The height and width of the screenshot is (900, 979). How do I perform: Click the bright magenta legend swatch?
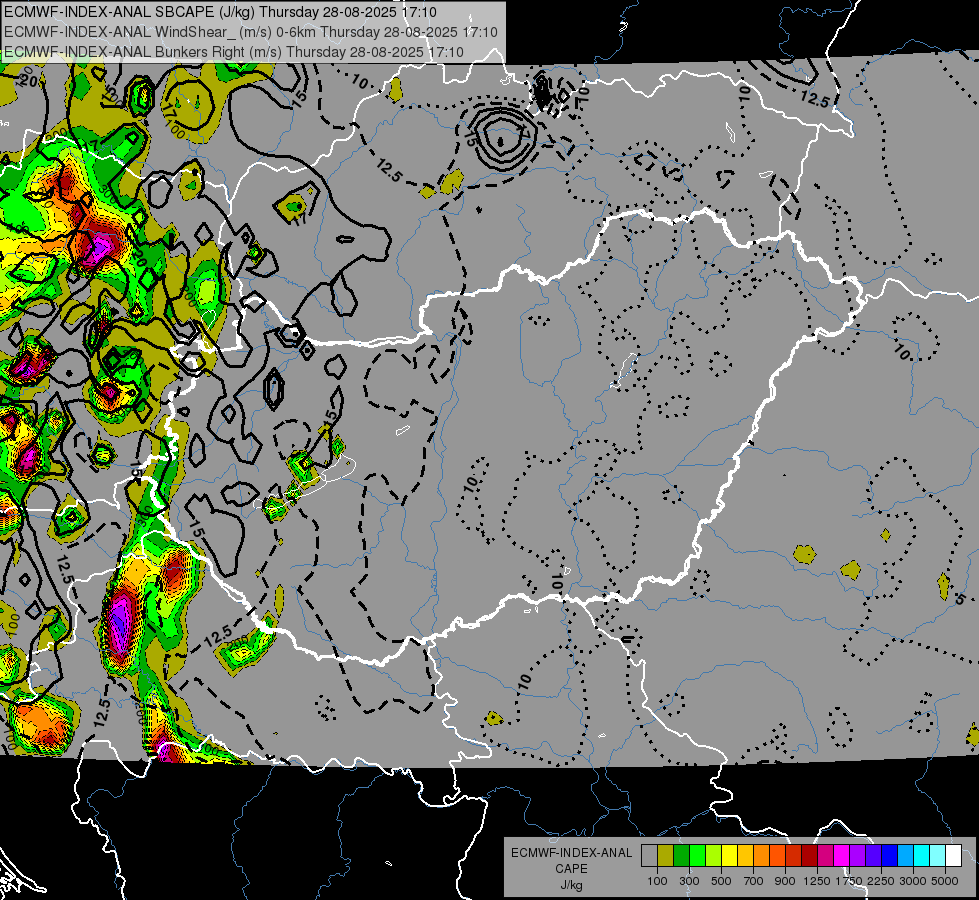[x=842, y=855]
